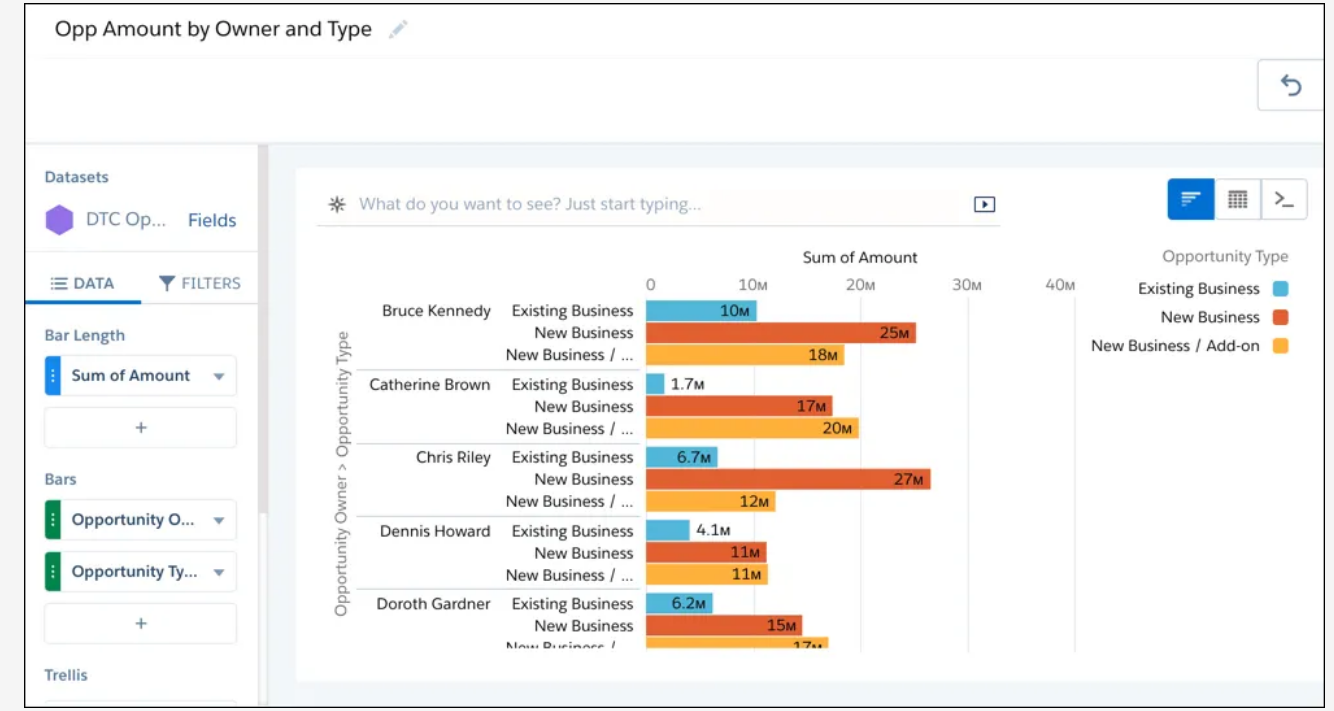This screenshot has width=1334, height=711.
Task: Select Chris Riley's 12M add-on bar
Action: pos(711,501)
